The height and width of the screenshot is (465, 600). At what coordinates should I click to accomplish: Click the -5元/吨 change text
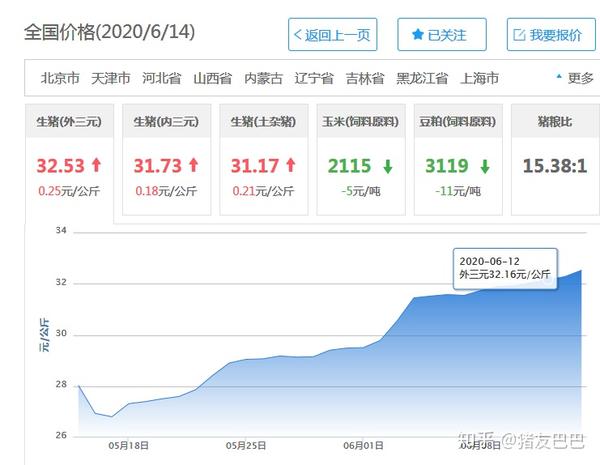coord(361,191)
